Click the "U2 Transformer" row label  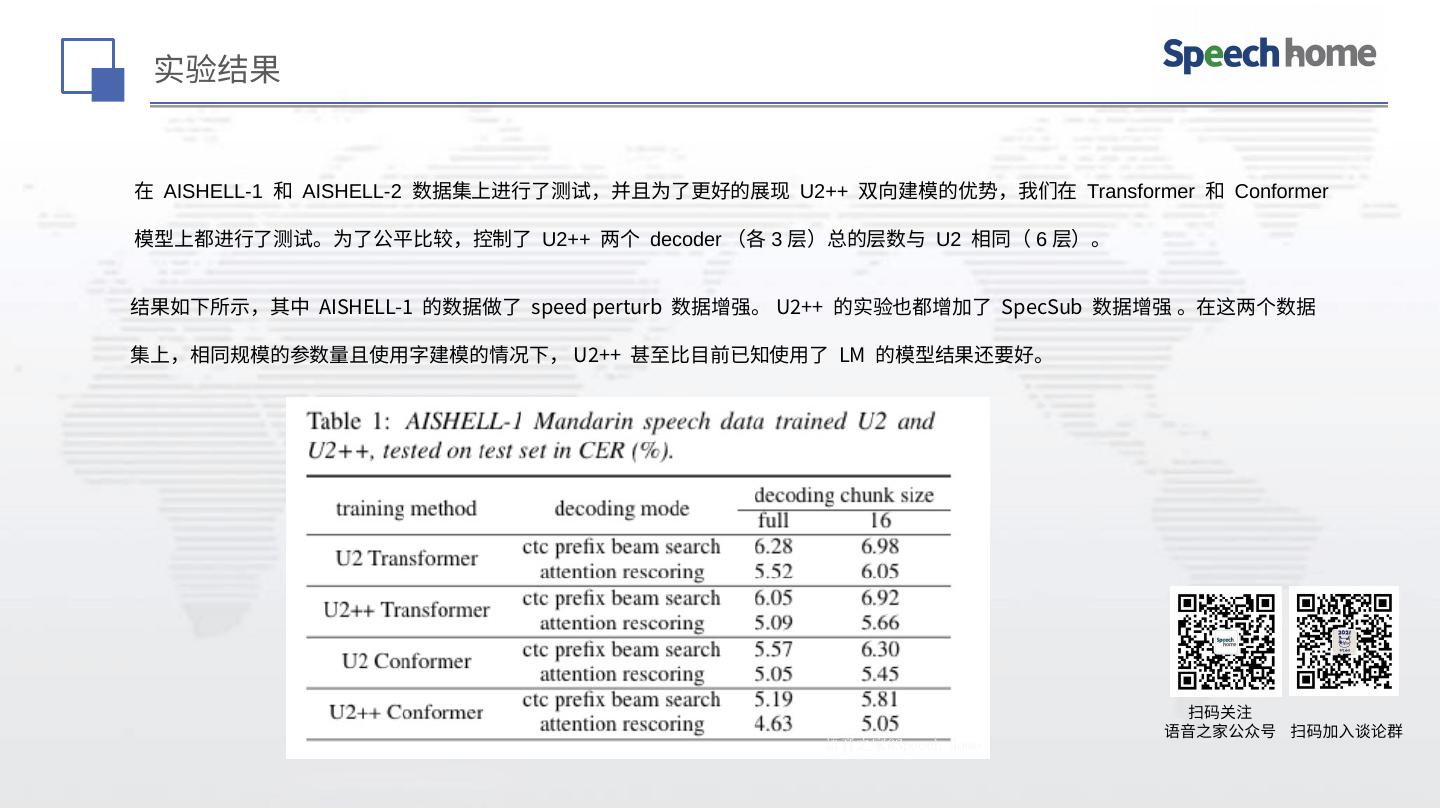tap(406, 558)
